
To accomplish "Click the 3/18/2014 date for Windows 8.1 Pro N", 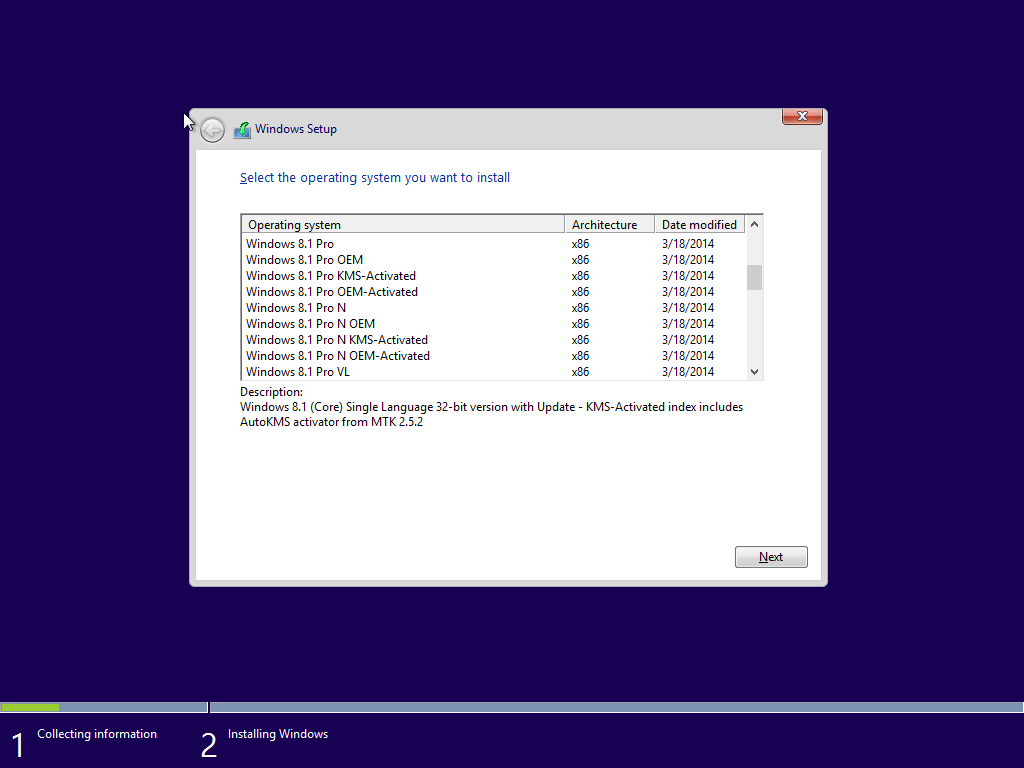I will pyautogui.click(x=688, y=308).
